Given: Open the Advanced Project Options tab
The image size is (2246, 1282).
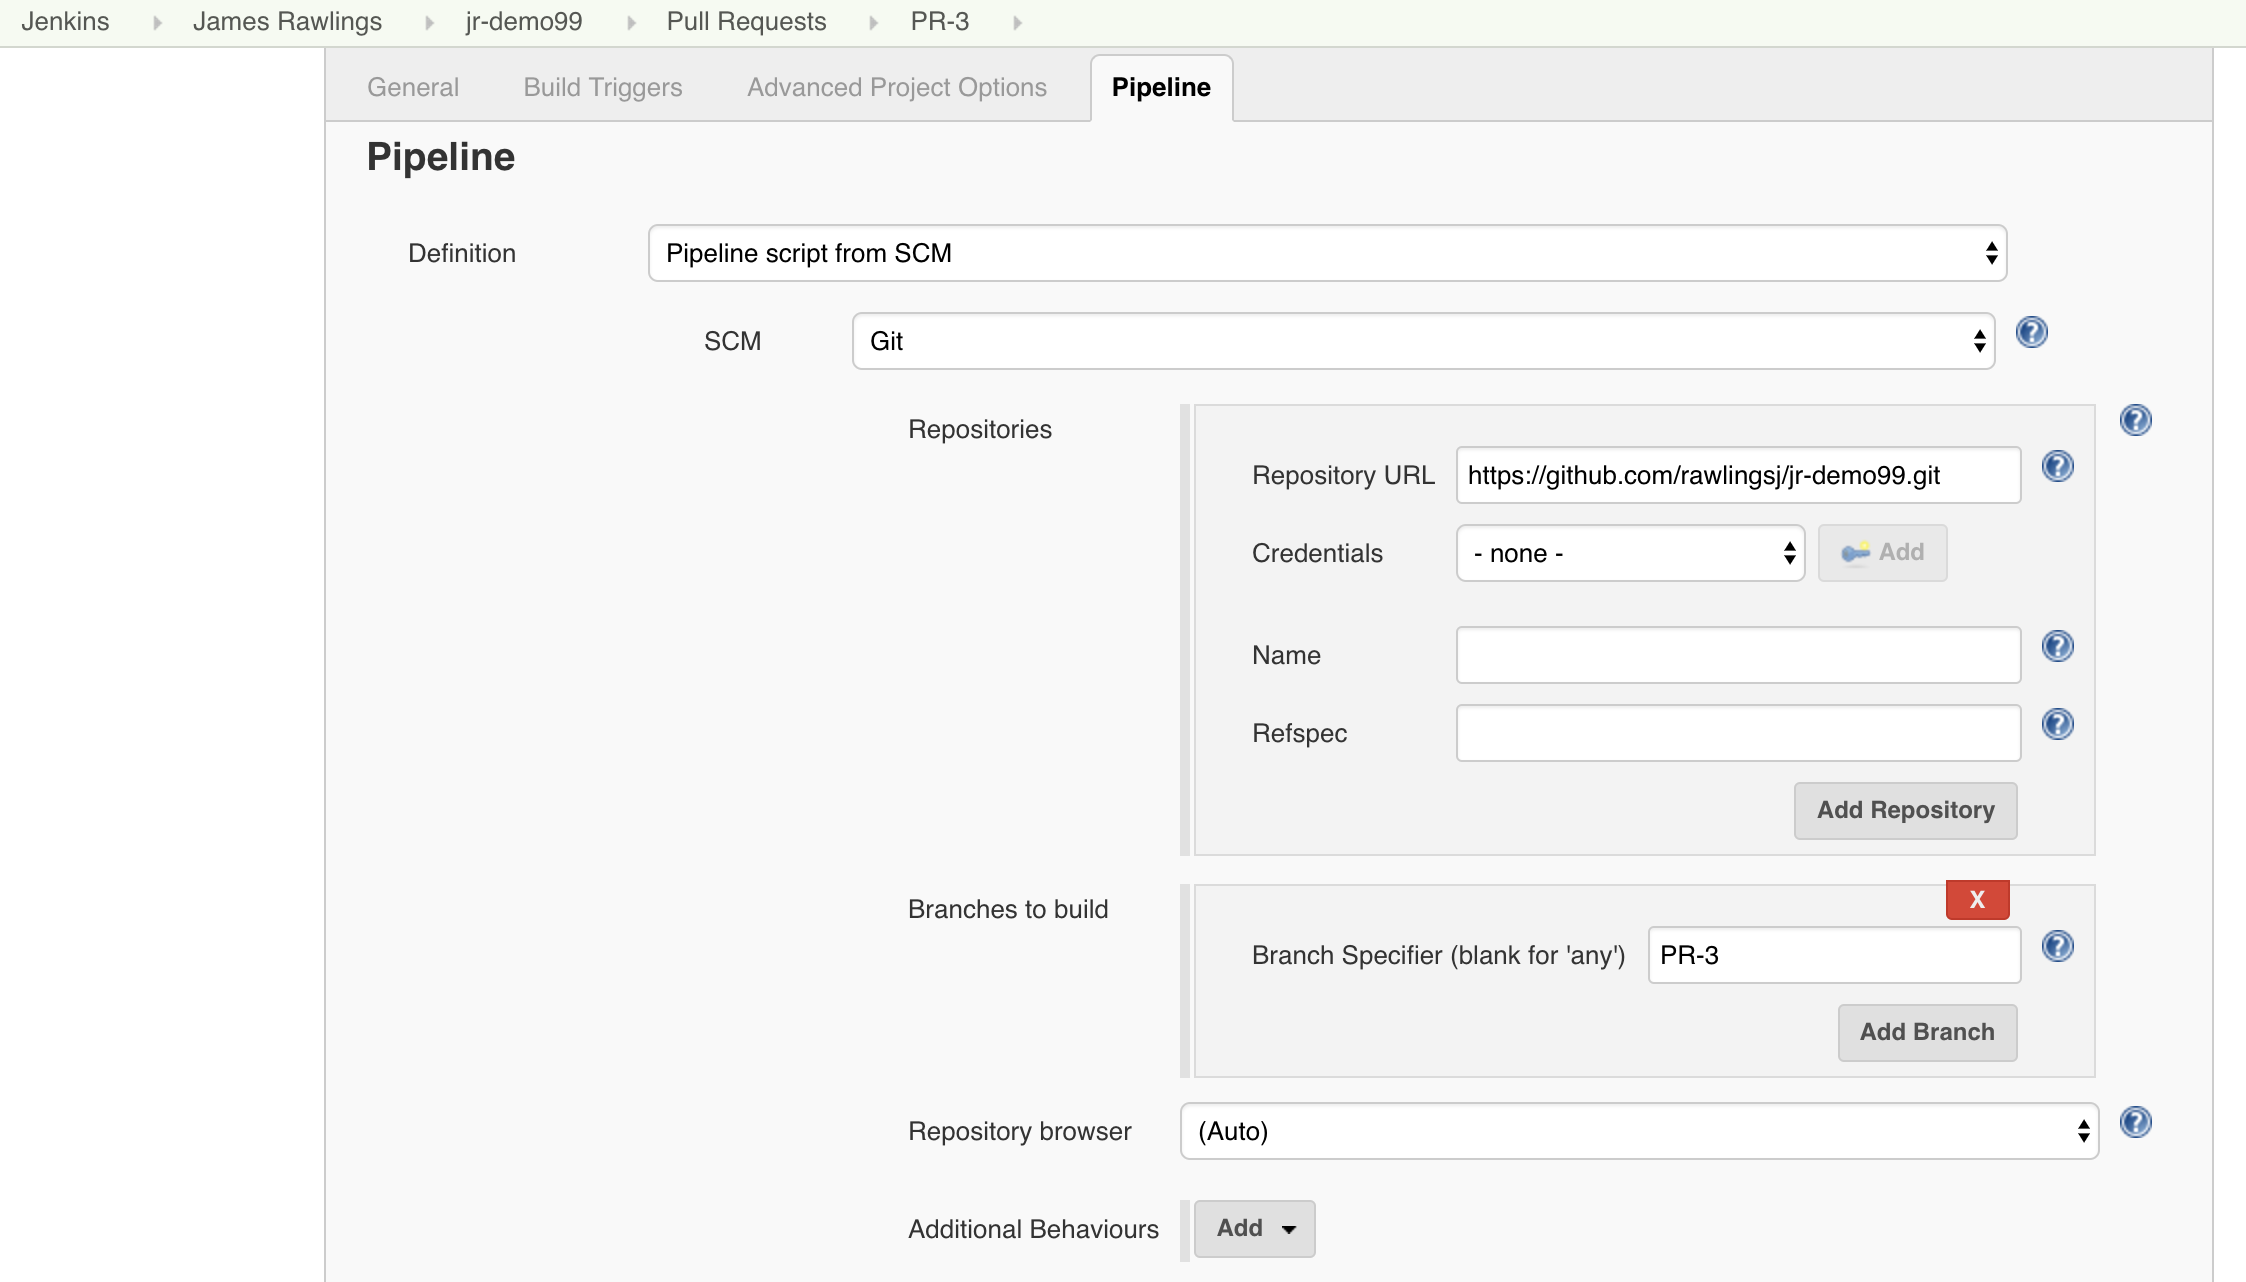Looking at the screenshot, I should point(895,87).
